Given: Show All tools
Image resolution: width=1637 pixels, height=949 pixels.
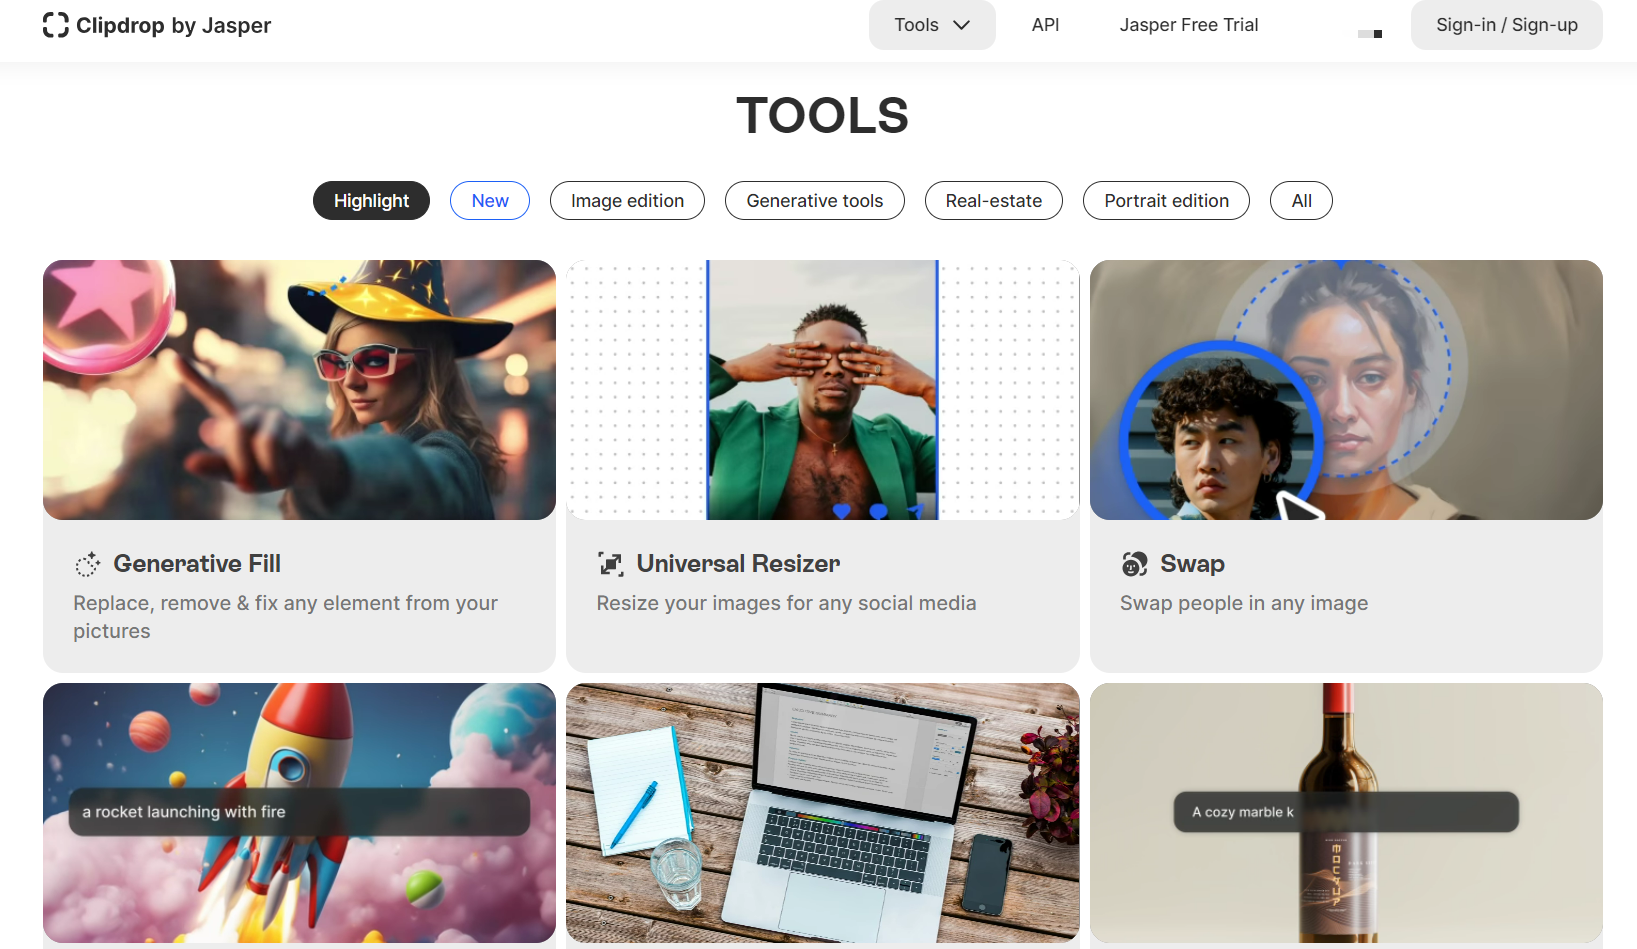Looking at the screenshot, I should (x=1301, y=200).
